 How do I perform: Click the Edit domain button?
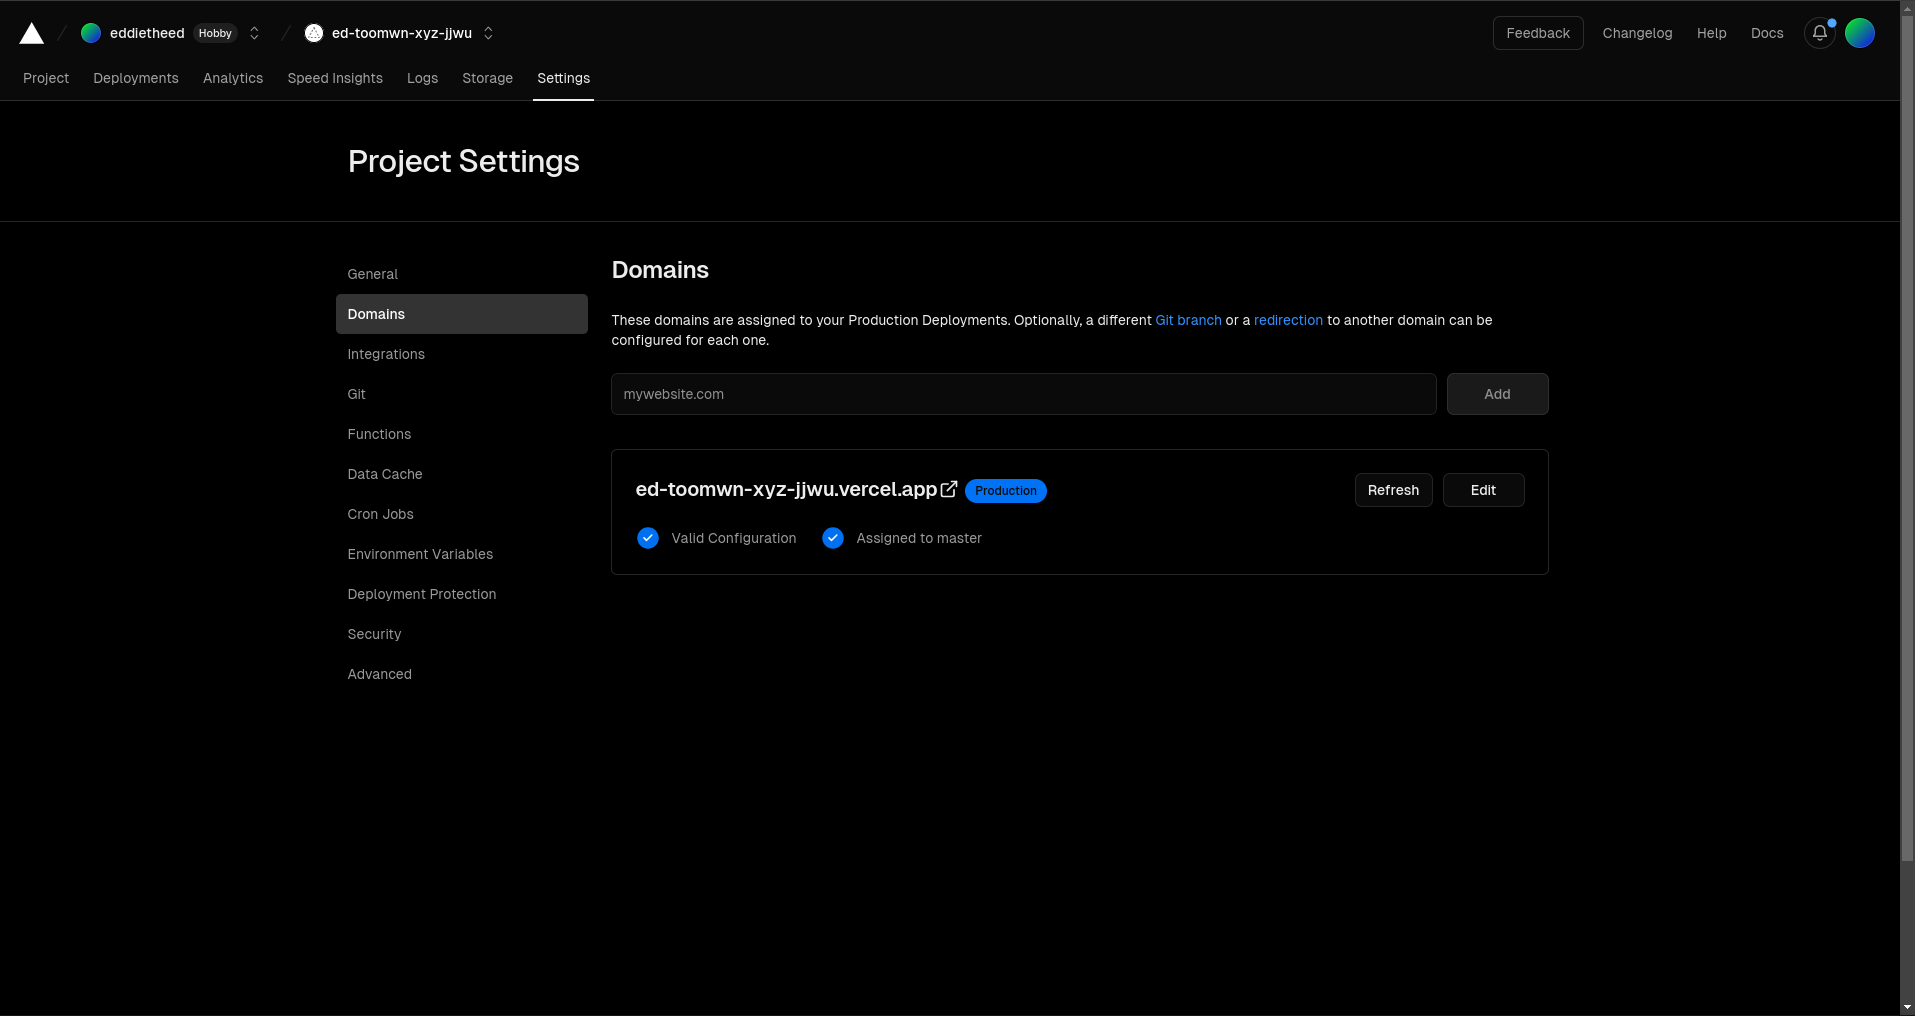coord(1483,490)
